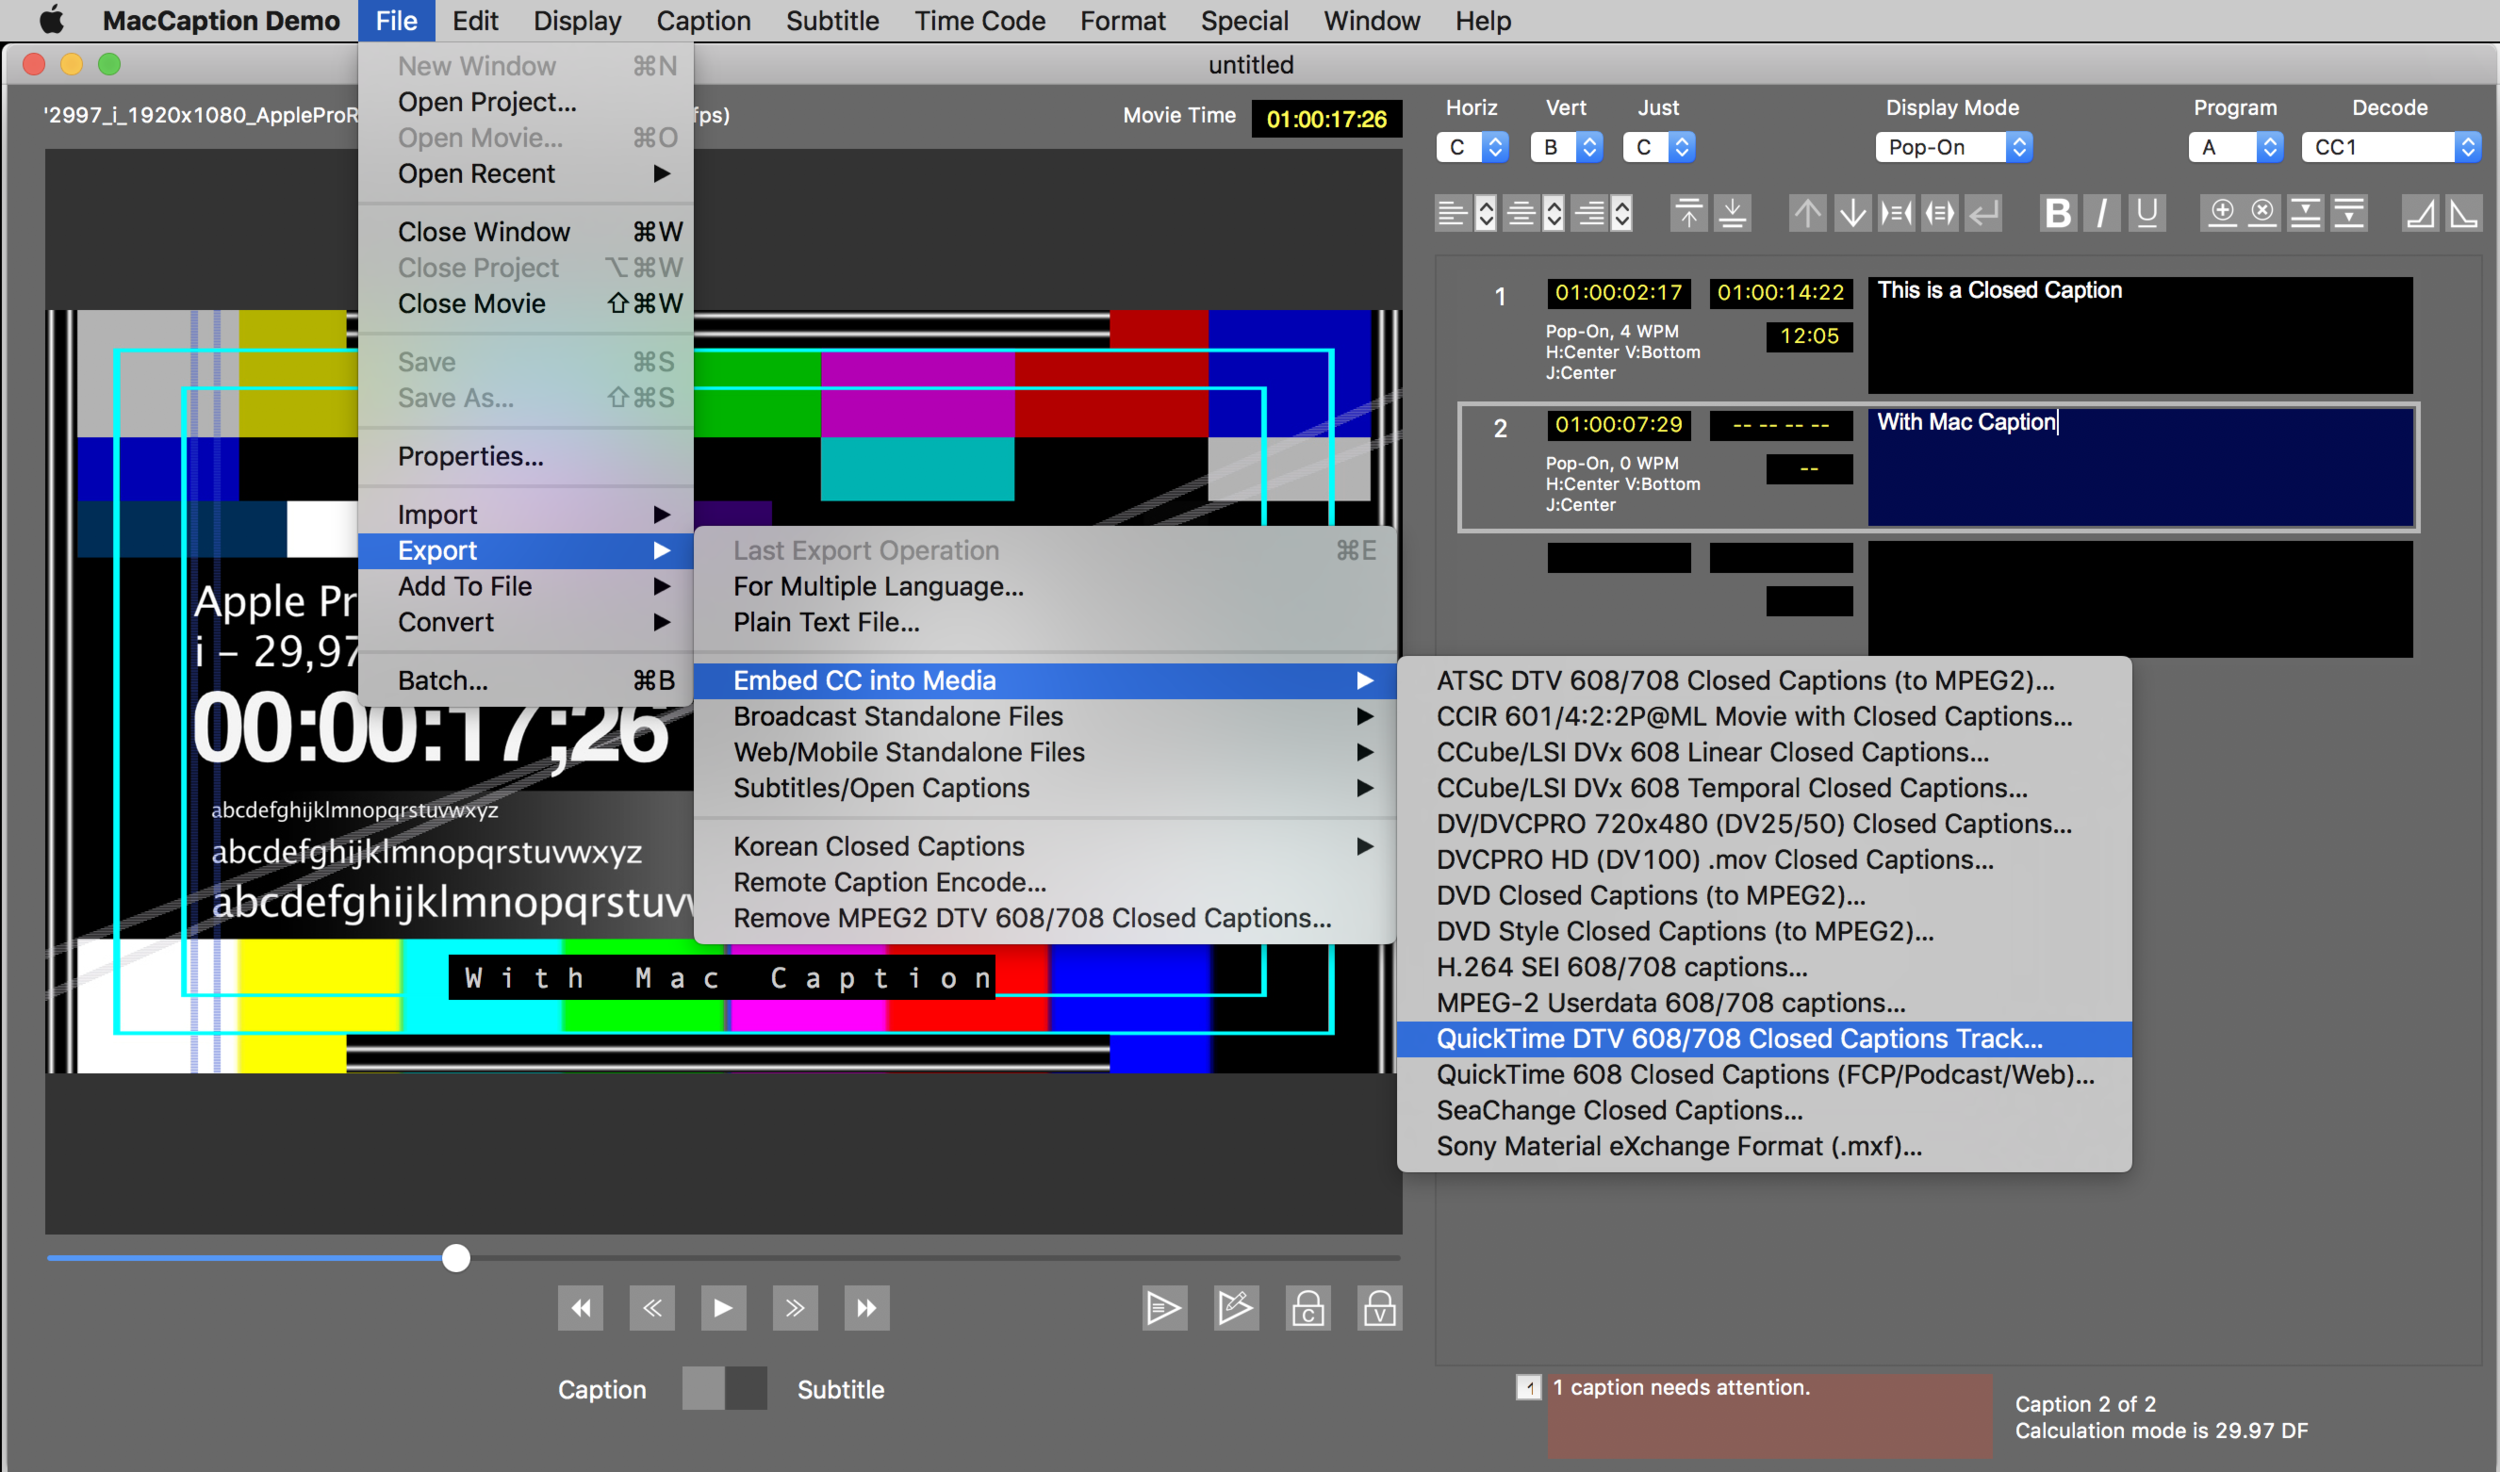Image resolution: width=2500 pixels, height=1472 pixels.
Task: Click the rewind double-chevron button
Action: tap(652, 1308)
